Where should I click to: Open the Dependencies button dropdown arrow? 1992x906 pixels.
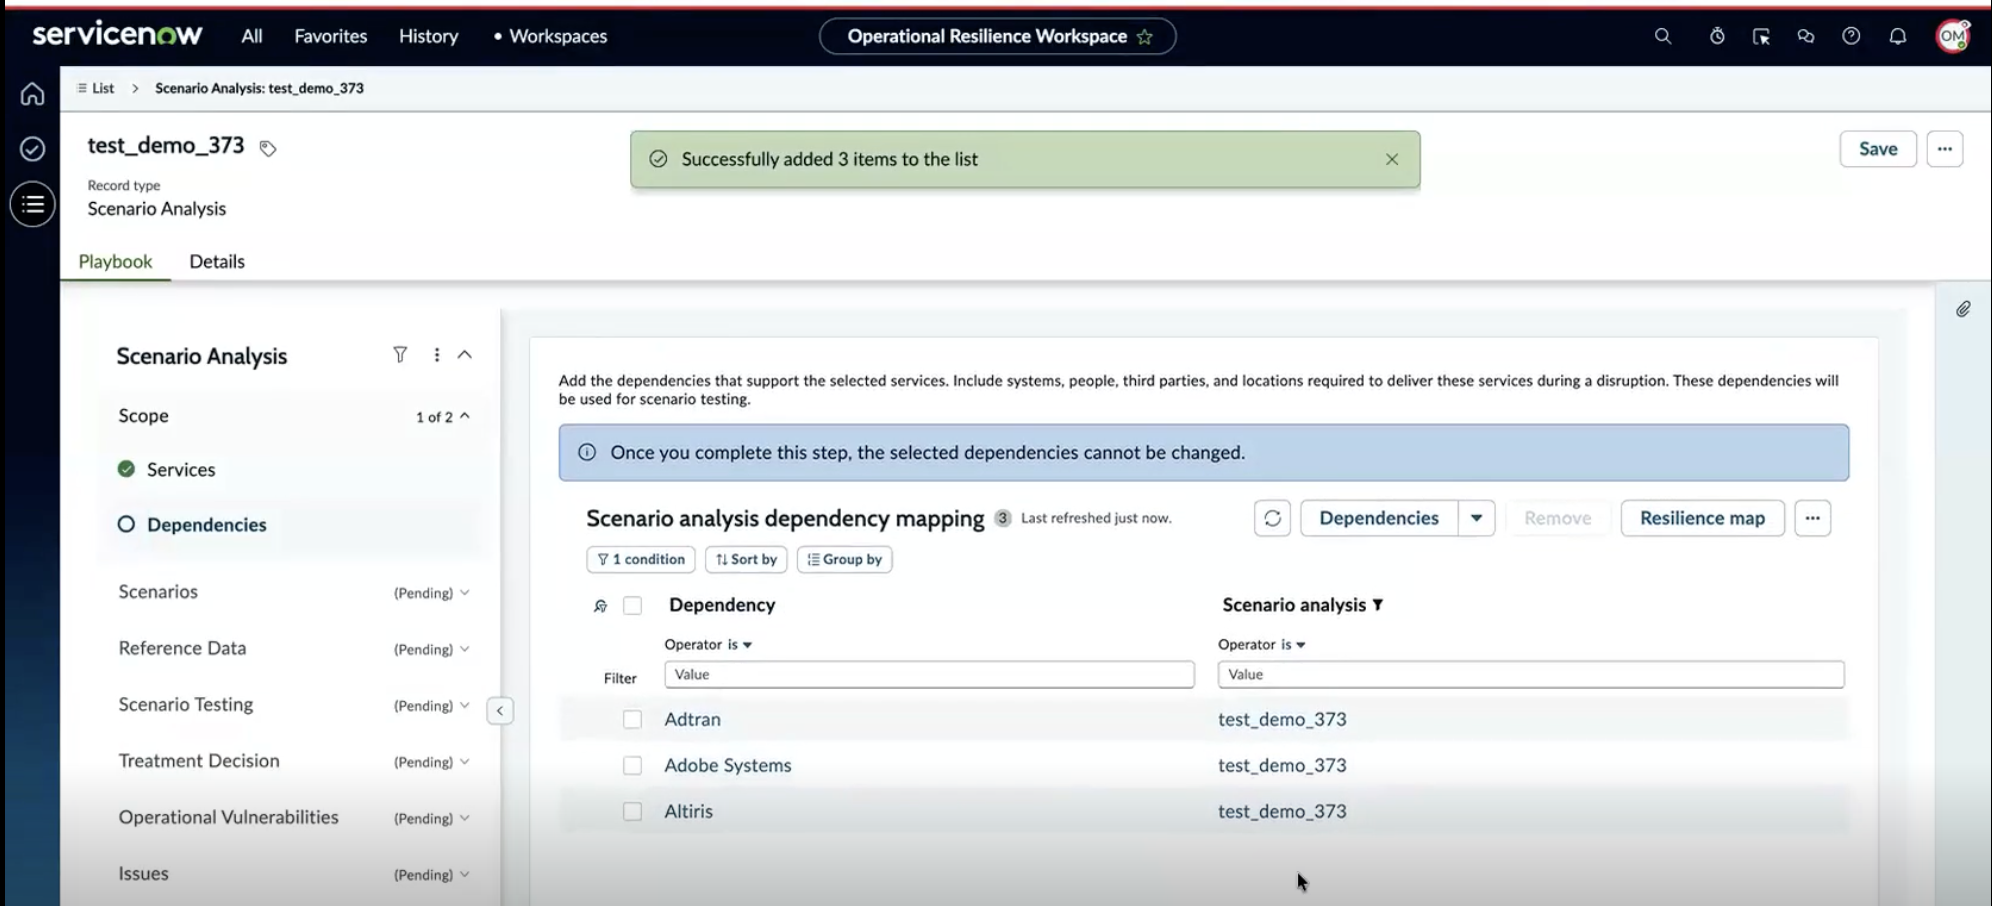point(1476,518)
